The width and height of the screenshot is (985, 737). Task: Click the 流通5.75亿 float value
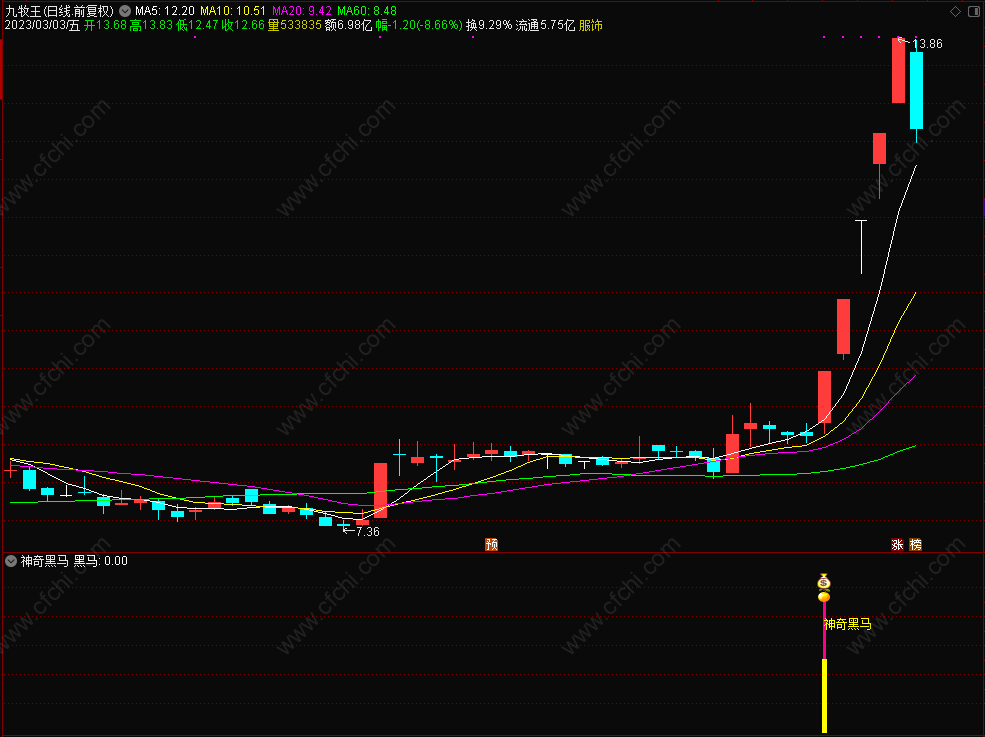tap(545, 25)
